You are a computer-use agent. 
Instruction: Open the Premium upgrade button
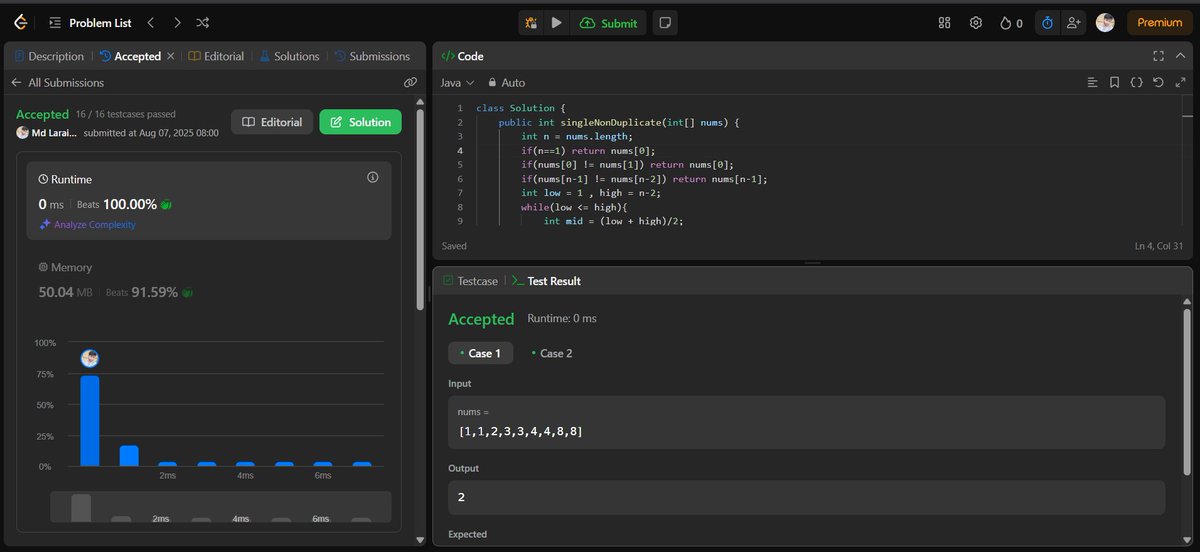click(1160, 22)
